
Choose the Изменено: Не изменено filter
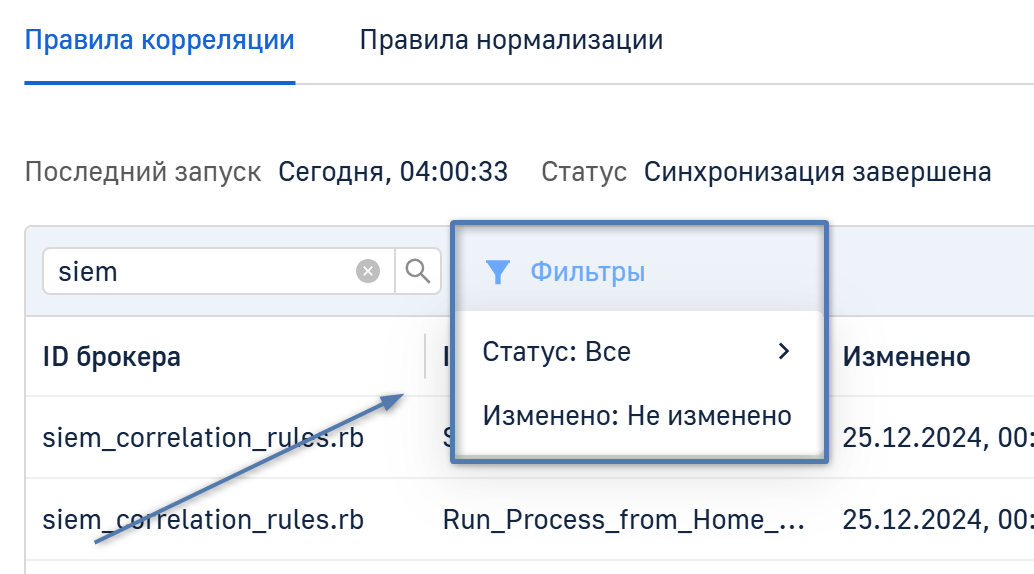(637, 416)
